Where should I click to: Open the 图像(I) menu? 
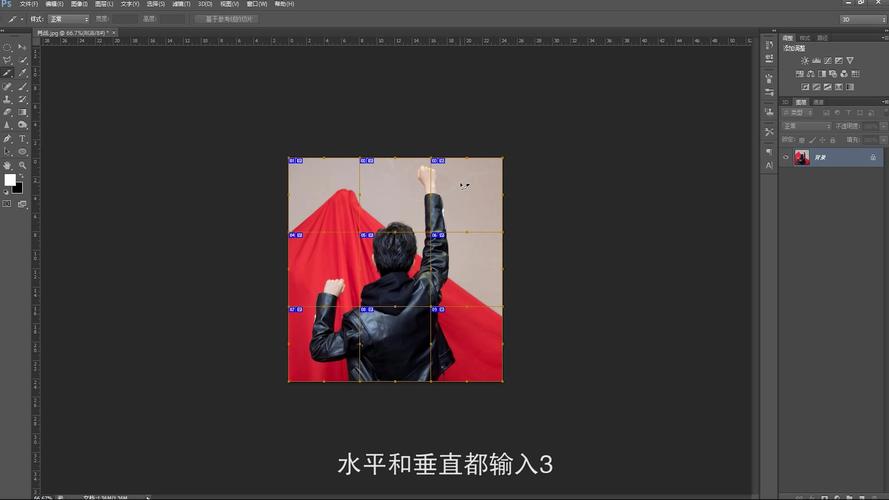pyautogui.click(x=79, y=4)
